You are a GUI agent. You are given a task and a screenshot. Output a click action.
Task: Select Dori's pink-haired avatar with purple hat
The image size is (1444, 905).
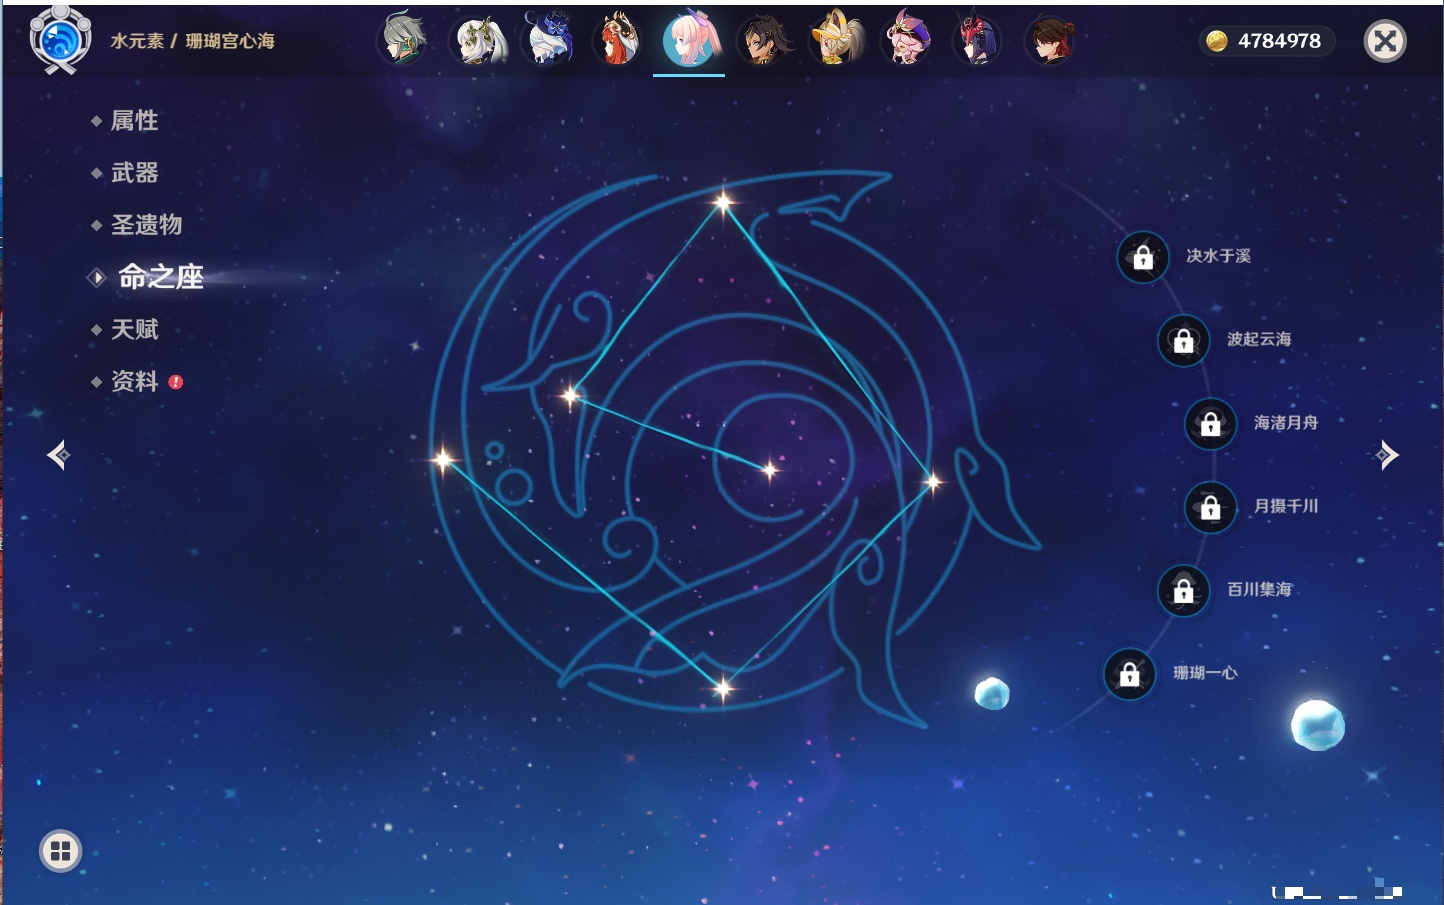coord(906,40)
